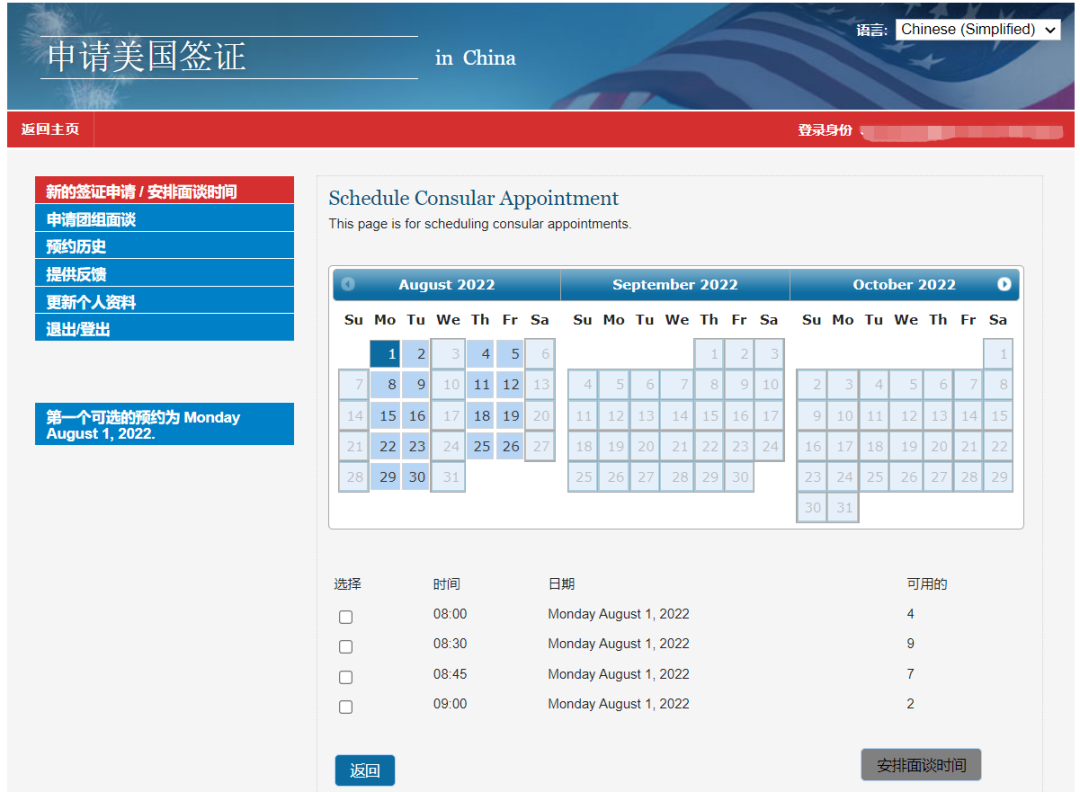Click the September 2022 month header

[x=675, y=284]
